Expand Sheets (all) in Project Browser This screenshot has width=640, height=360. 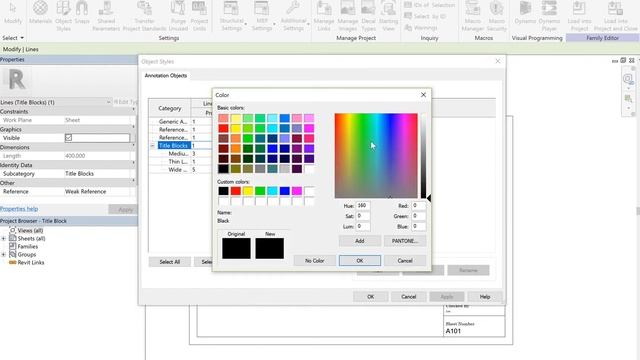click(x=3, y=238)
